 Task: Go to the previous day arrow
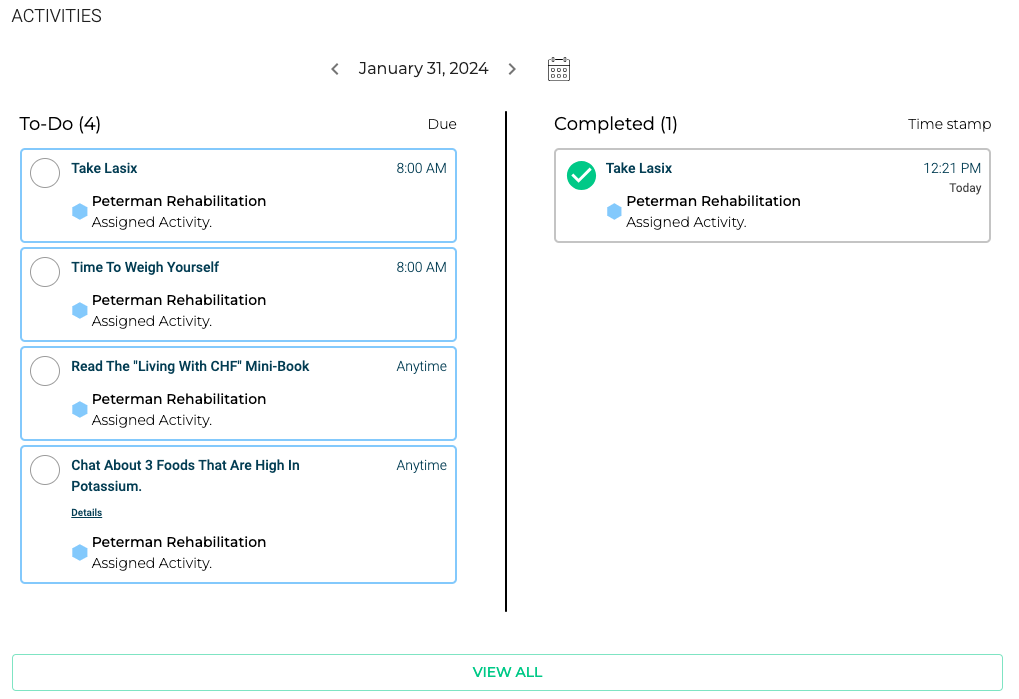point(335,69)
